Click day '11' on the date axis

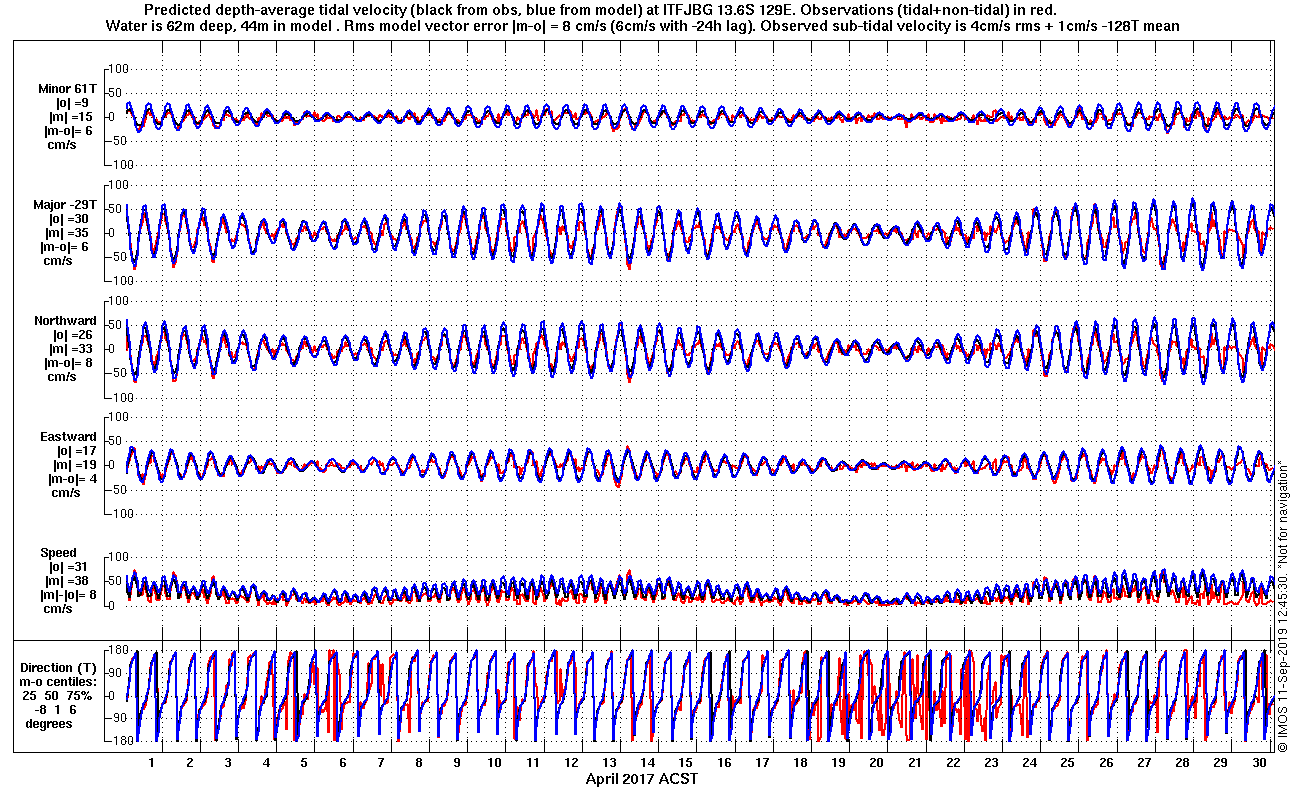coord(533,763)
